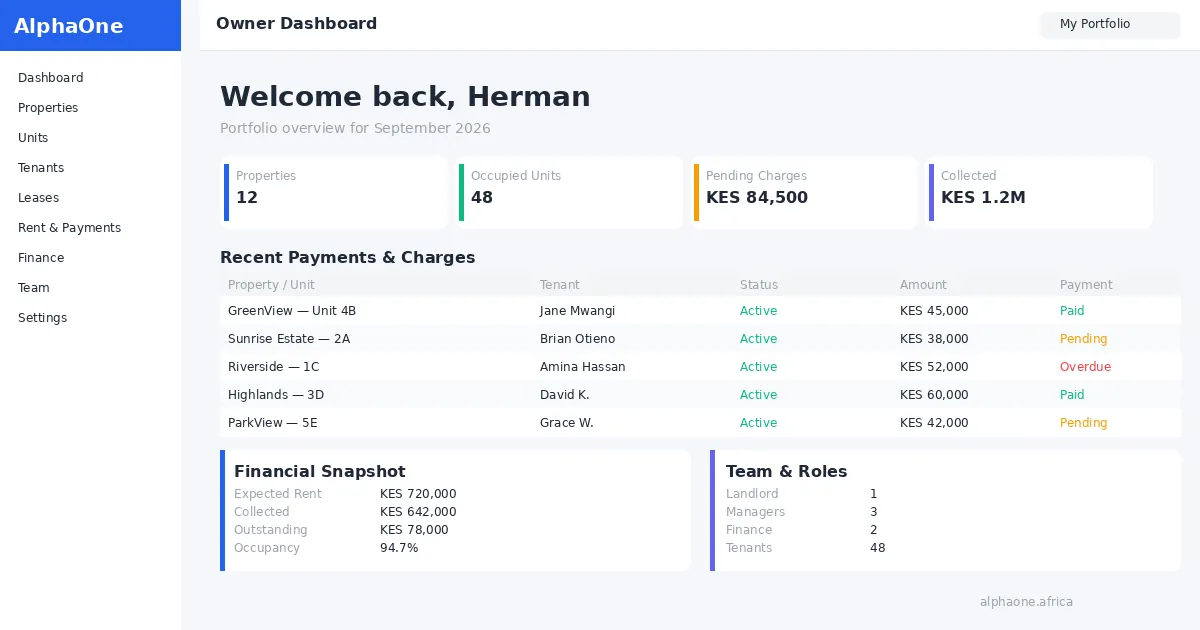Click the Property / Unit column header
Viewport: 1200px width, 630px height.
271,285
